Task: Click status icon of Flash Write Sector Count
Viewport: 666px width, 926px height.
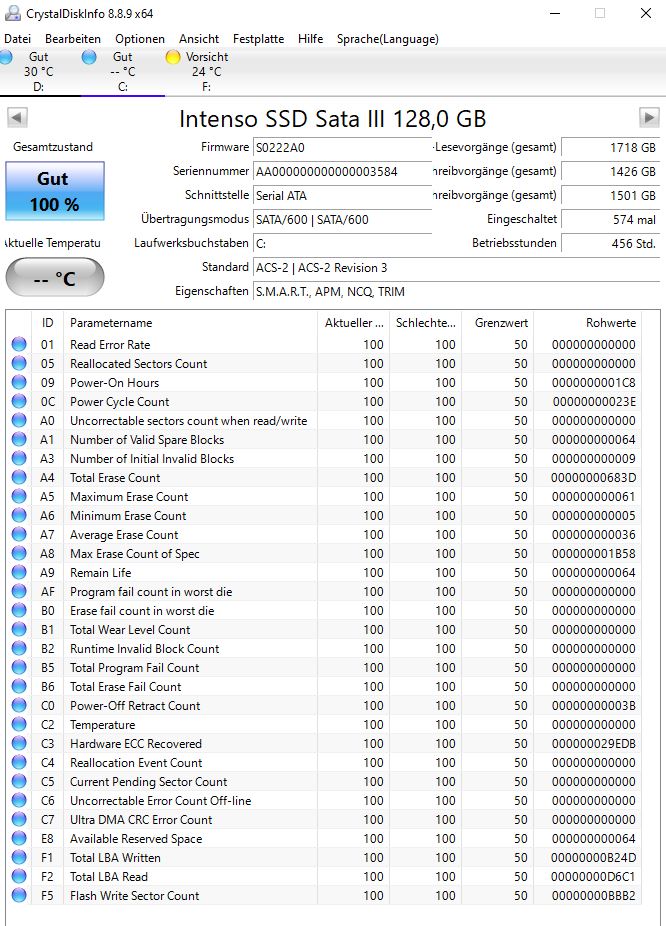Action: tap(19, 895)
